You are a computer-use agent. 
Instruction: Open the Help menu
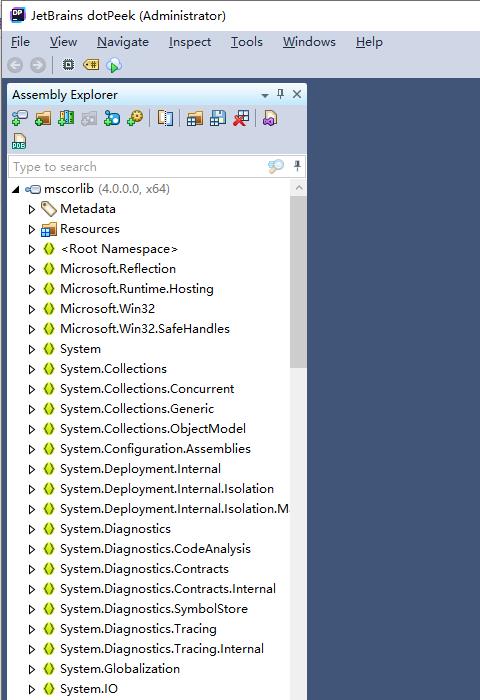[369, 42]
